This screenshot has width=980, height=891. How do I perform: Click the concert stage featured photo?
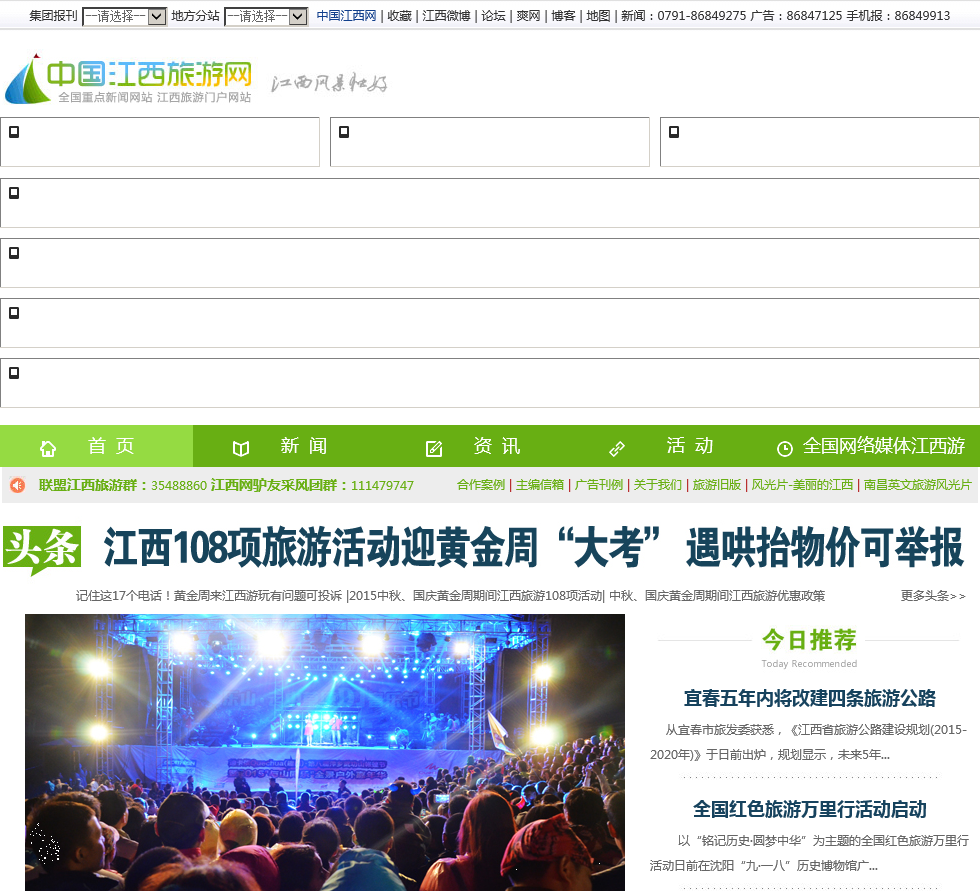click(x=325, y=752)
